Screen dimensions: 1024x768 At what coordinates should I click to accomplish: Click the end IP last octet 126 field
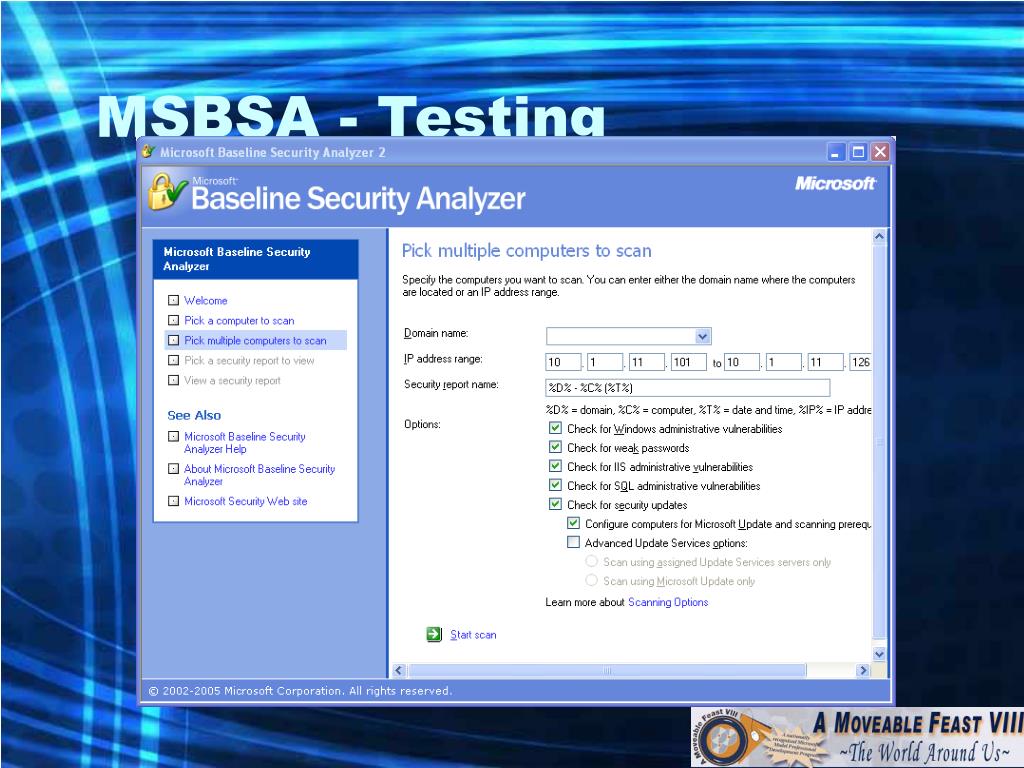coord(860,362)
